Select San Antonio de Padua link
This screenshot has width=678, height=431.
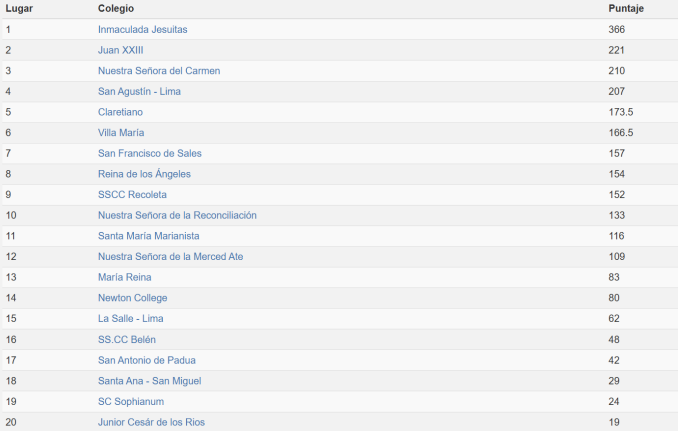point(147,360)
